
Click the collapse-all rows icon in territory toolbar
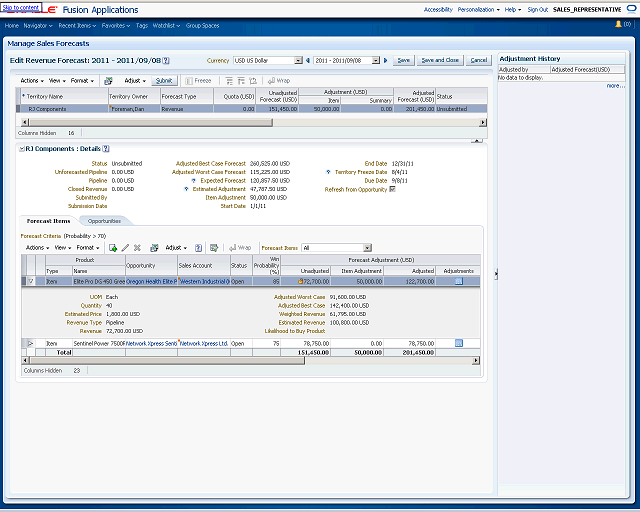[x=241, y=81]
